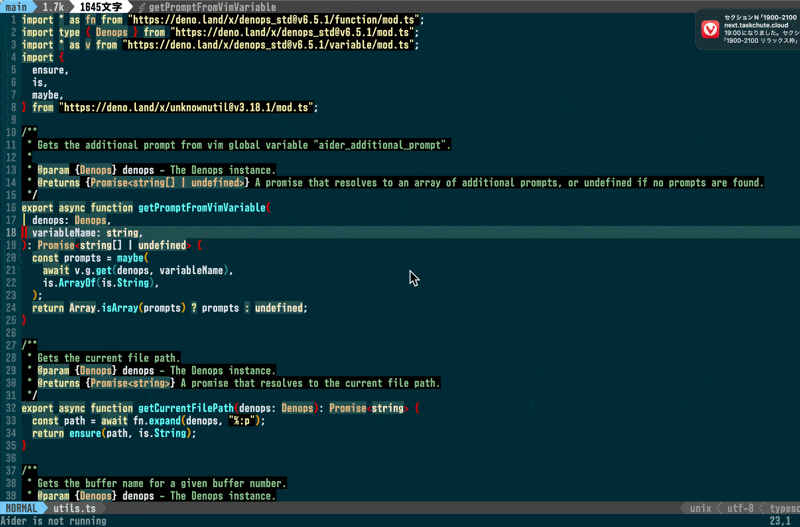Open the next.taskchute.cloud notification
The height and width of the screenshot is (527, 800).
[748, 29]
